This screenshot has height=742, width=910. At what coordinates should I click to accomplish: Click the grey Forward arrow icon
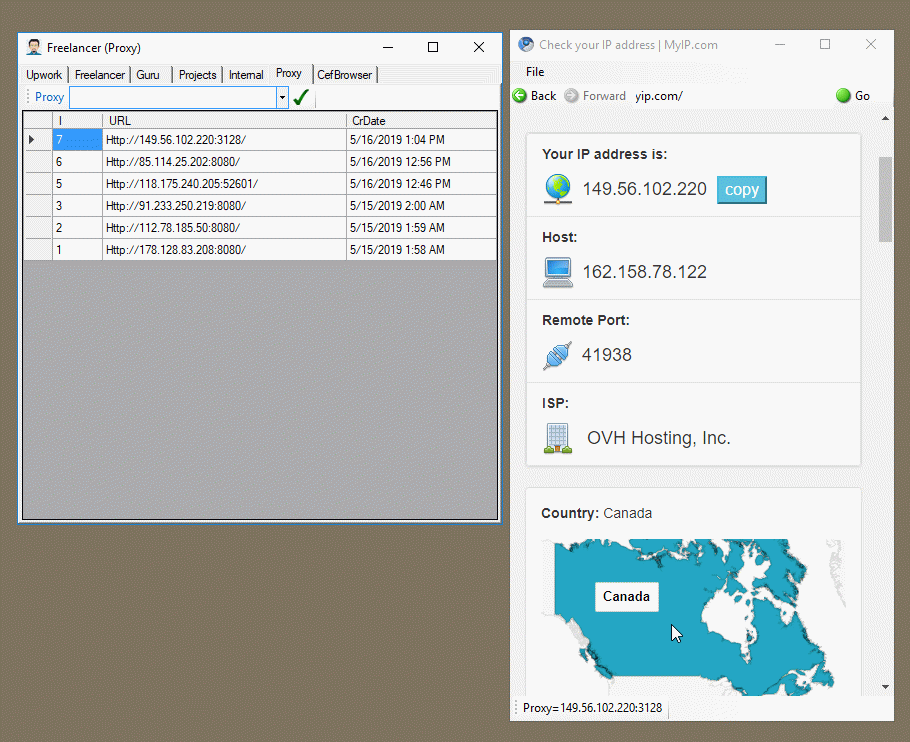[571, 96]
